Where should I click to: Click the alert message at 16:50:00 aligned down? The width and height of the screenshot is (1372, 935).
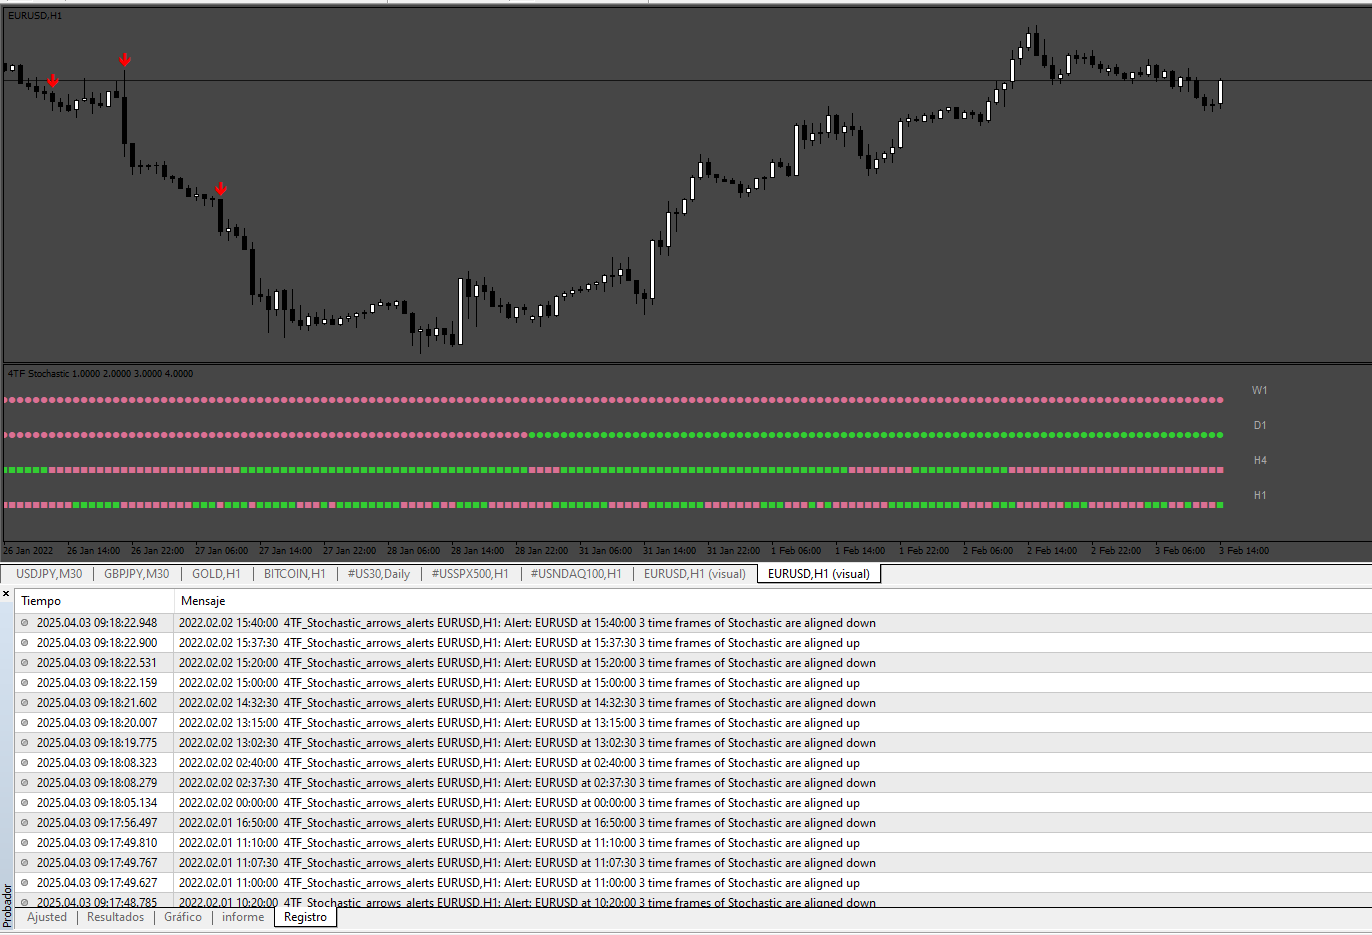(527, 823)
